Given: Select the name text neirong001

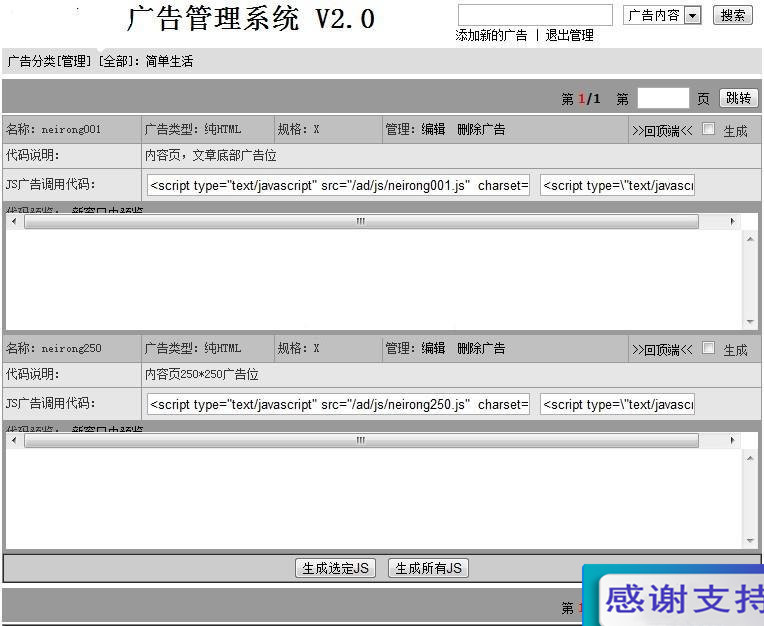Looking at the screenshot, I should 71,130.
